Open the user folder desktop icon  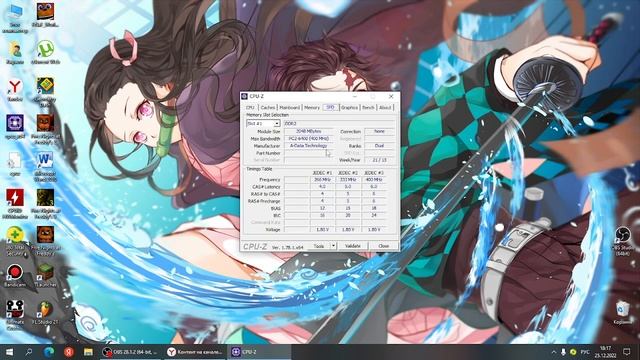pyautogui.click(x=15, y=53)
